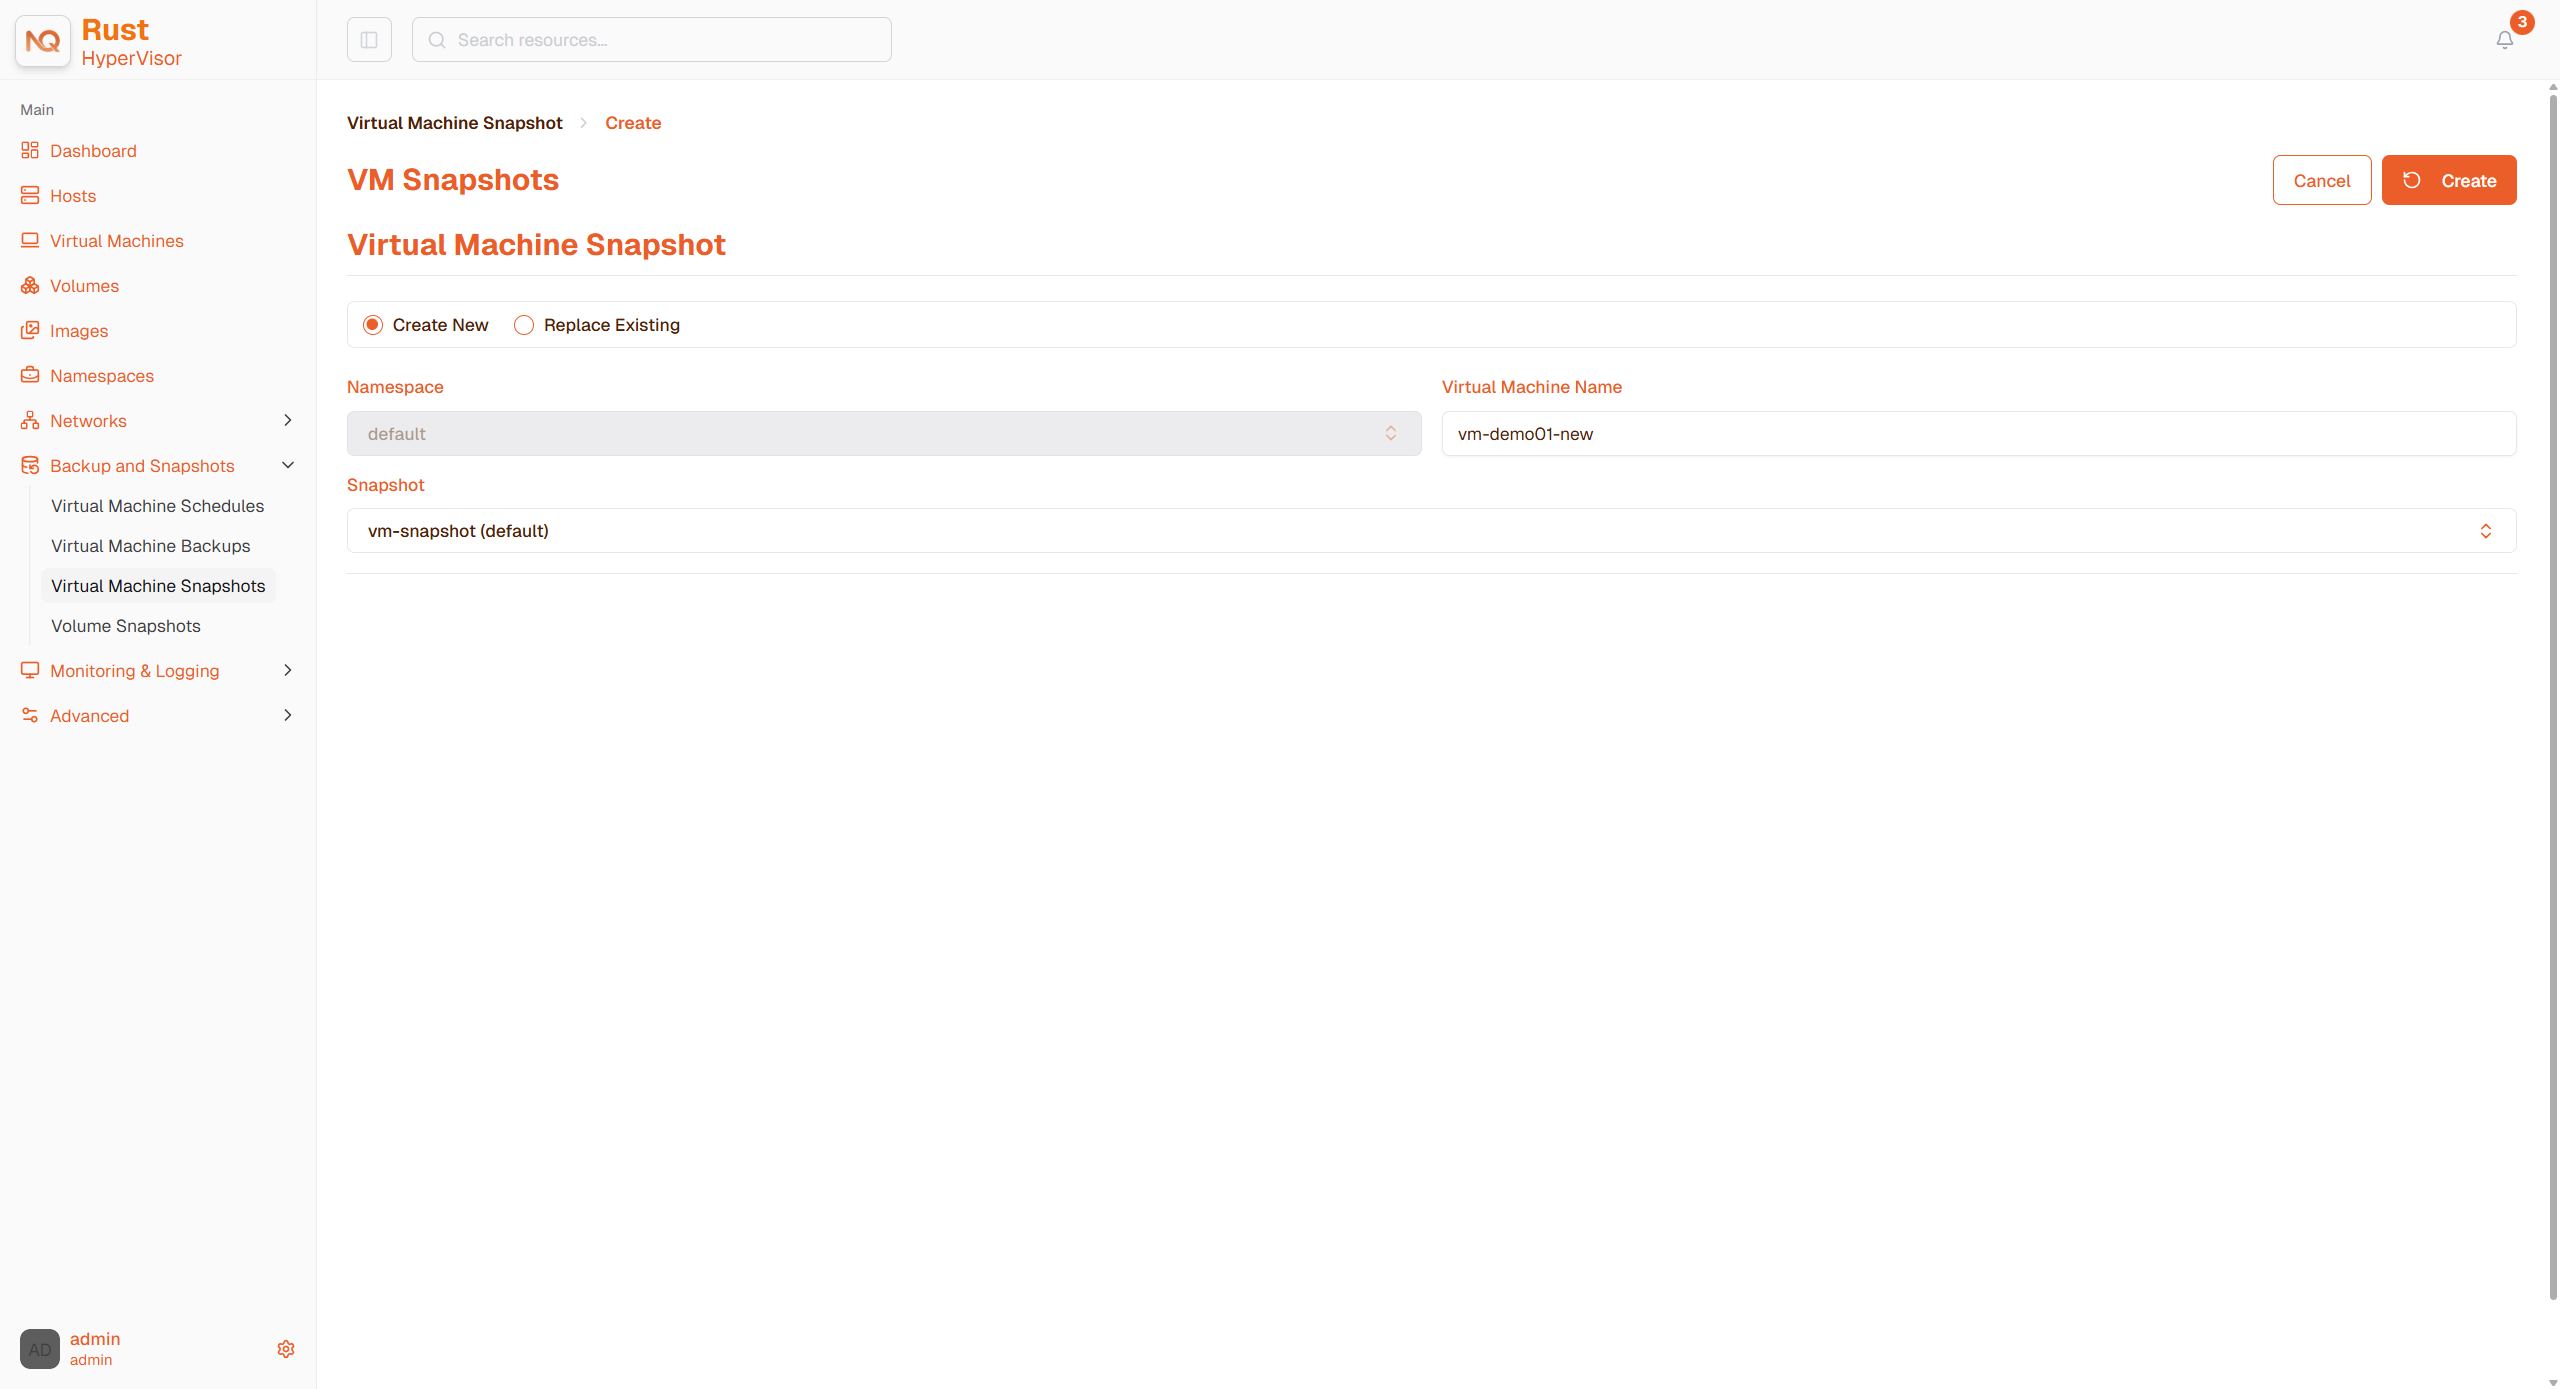Click the Backup and Snapshots database icon
Image resolution: width=2560 pixels, height=1389 pixels.
coord(30,465)
